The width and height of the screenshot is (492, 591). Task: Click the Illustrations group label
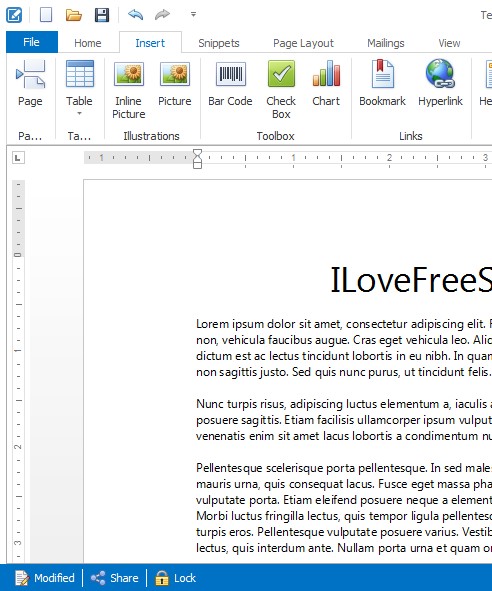(151, 136)
